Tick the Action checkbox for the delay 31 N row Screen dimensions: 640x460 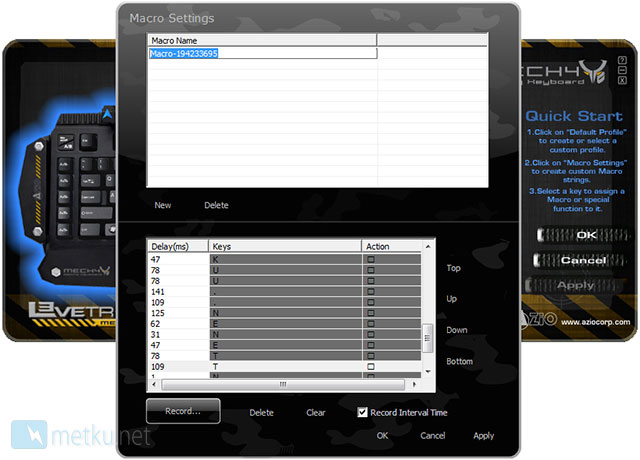[371, 334]
